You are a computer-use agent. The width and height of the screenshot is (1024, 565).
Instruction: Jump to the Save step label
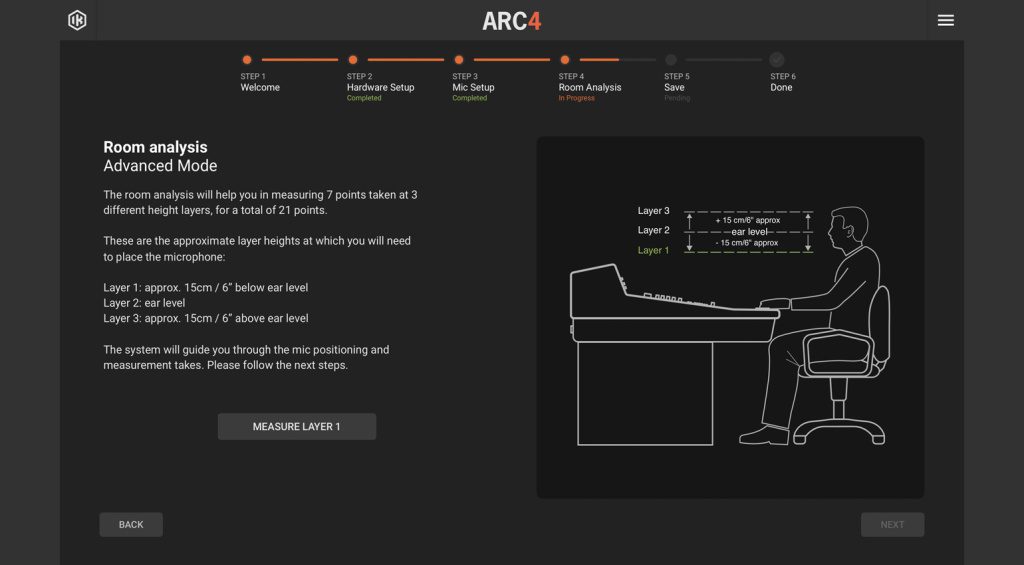[674, 88]
